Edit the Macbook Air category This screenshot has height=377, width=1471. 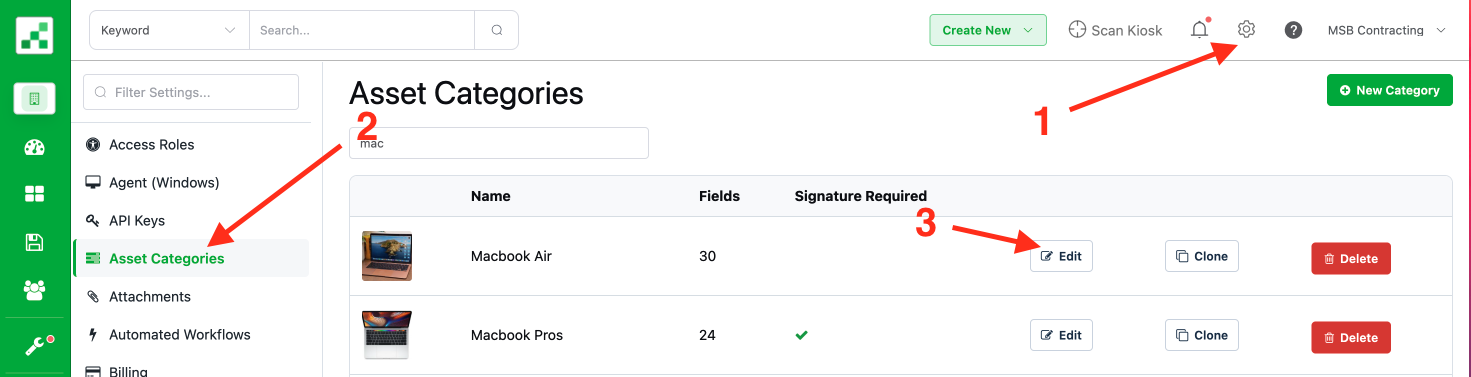point(1061,256)
